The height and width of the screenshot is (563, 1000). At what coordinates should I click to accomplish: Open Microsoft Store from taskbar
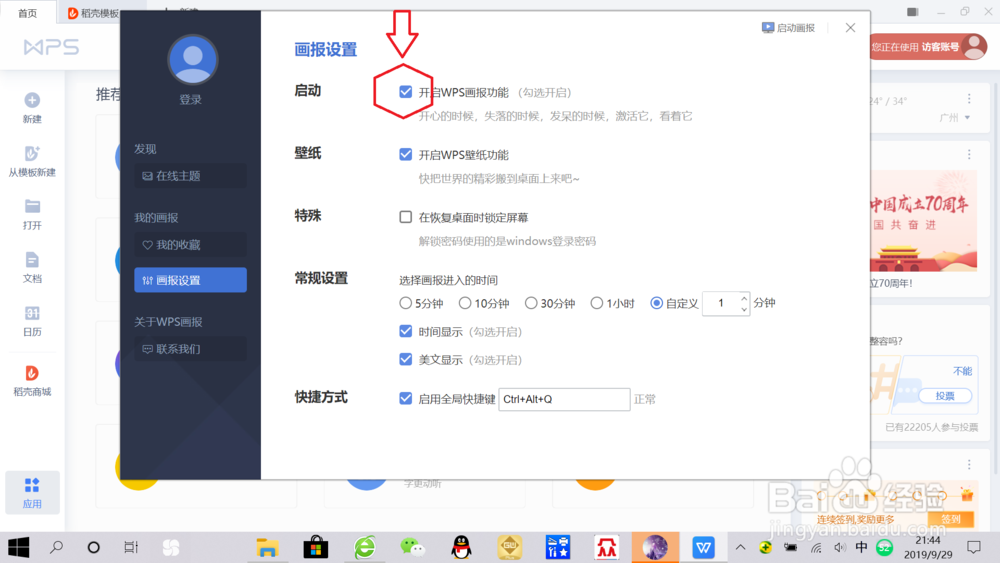(x=316, y=547)
